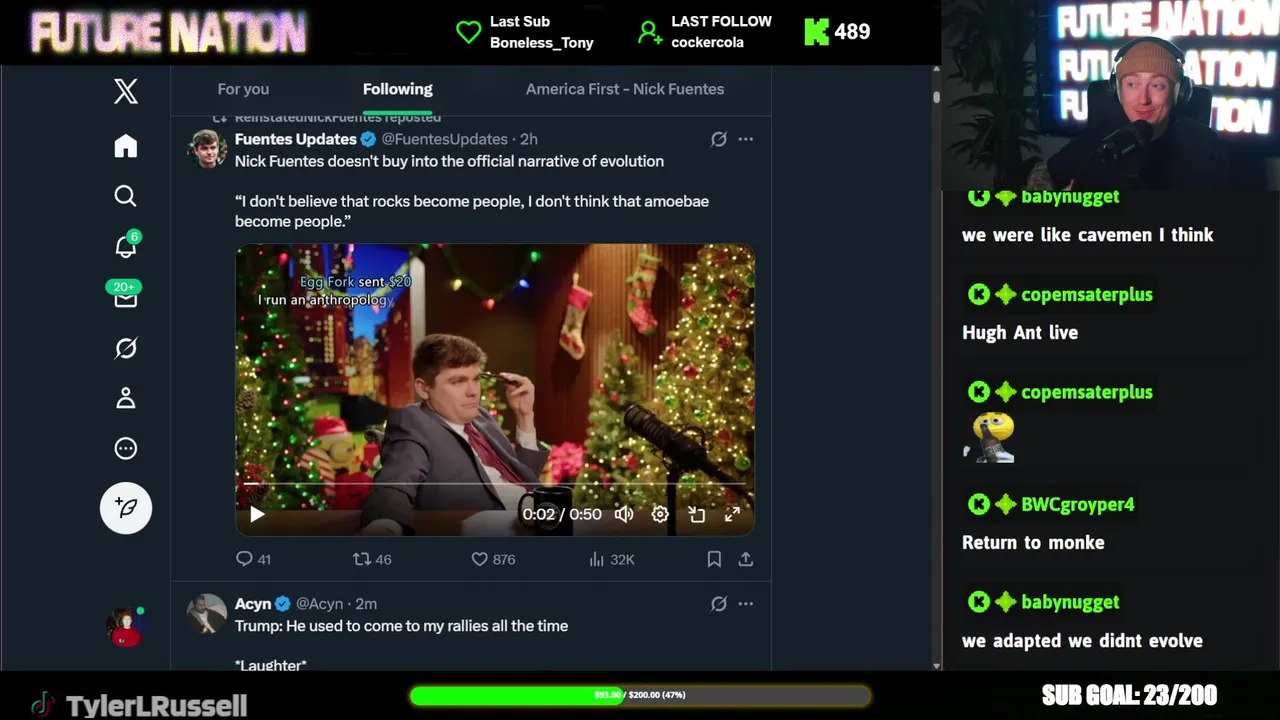Open Fuentes Updates profile avatar

[207, 149]
